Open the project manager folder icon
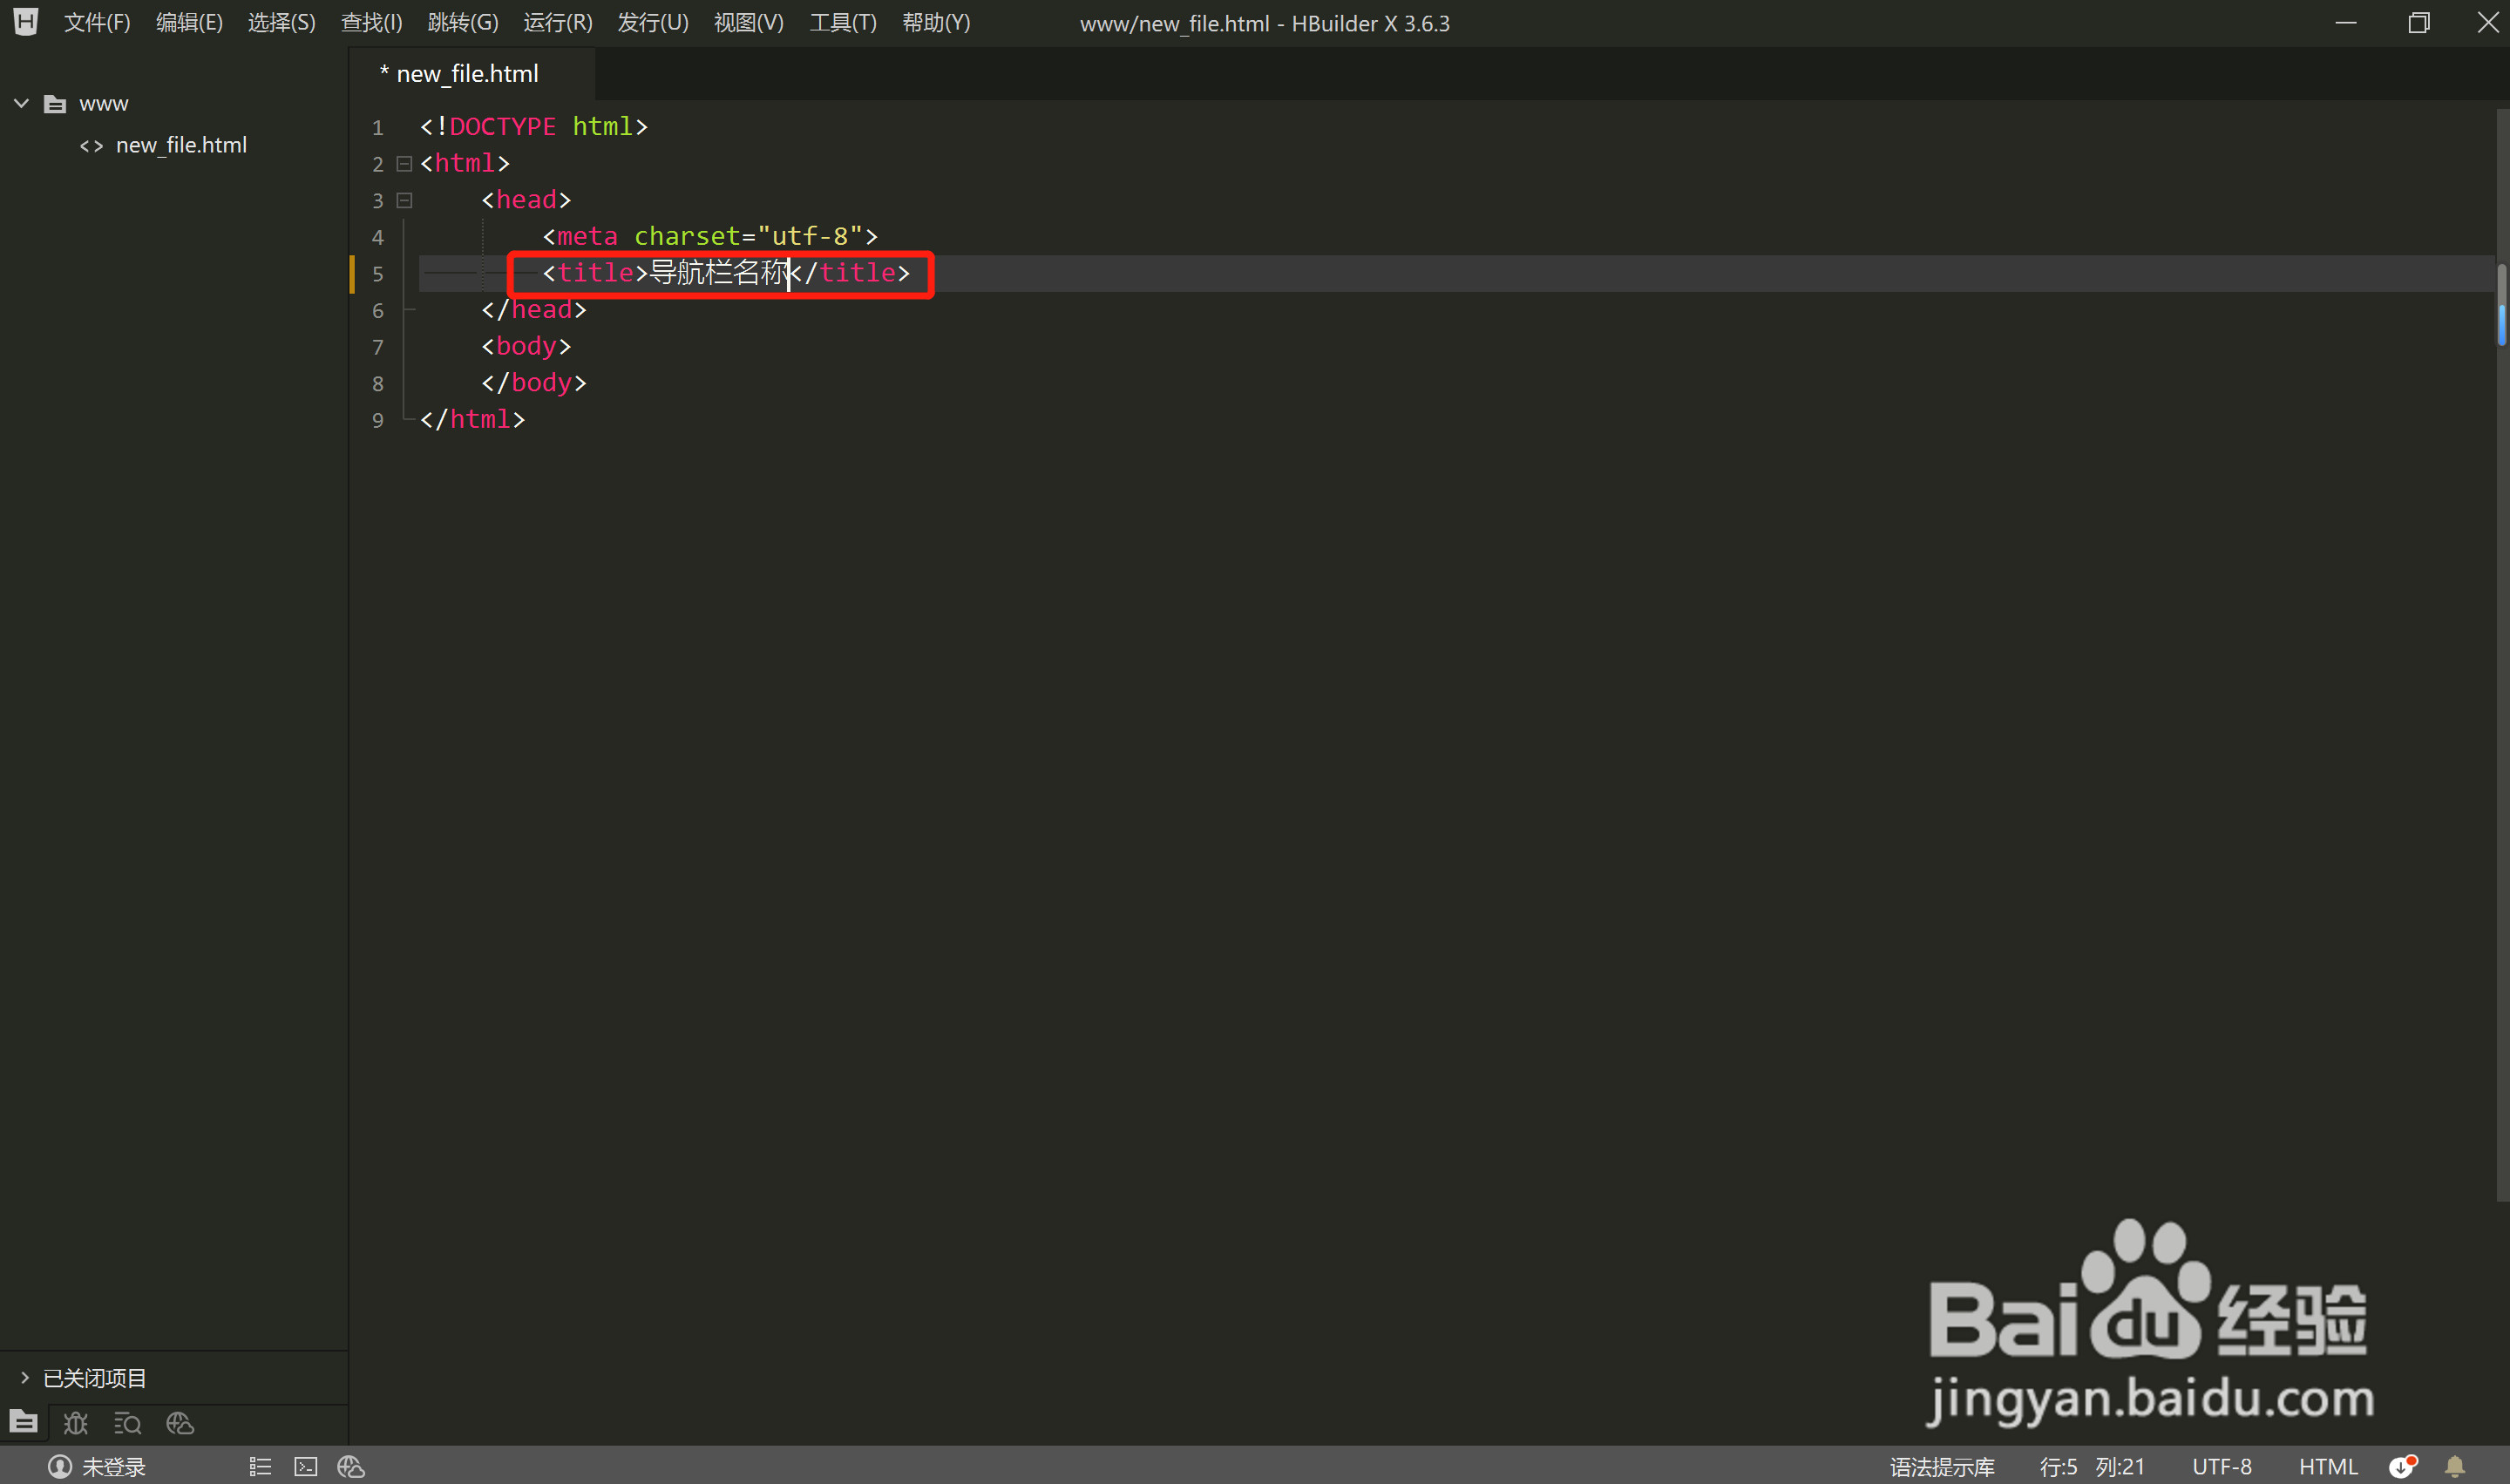2510x1484 pixels. [x=24, y=1421]
